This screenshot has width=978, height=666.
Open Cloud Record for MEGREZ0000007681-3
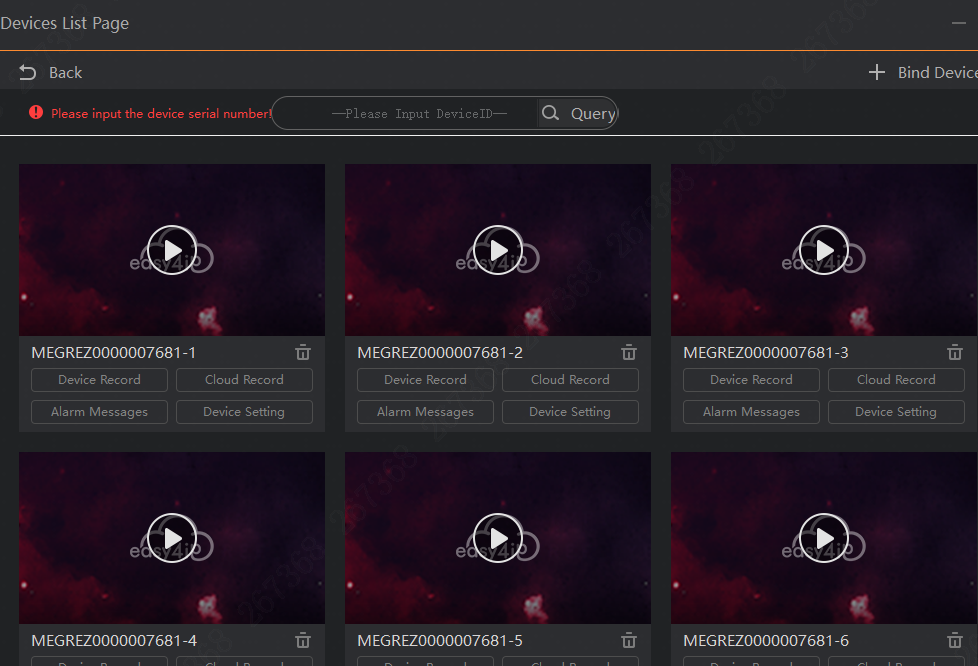coord(896,380)
